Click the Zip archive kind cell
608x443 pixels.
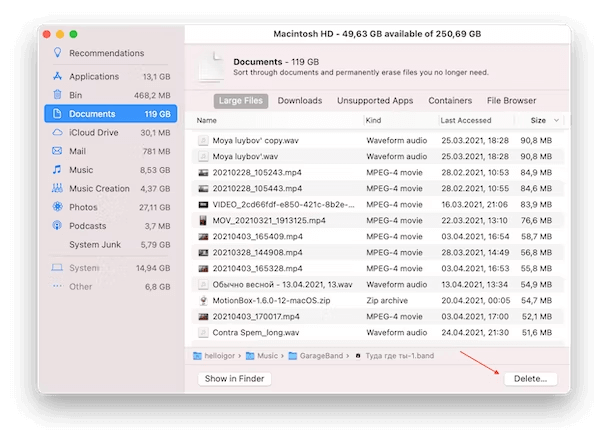tap(387, 301)
